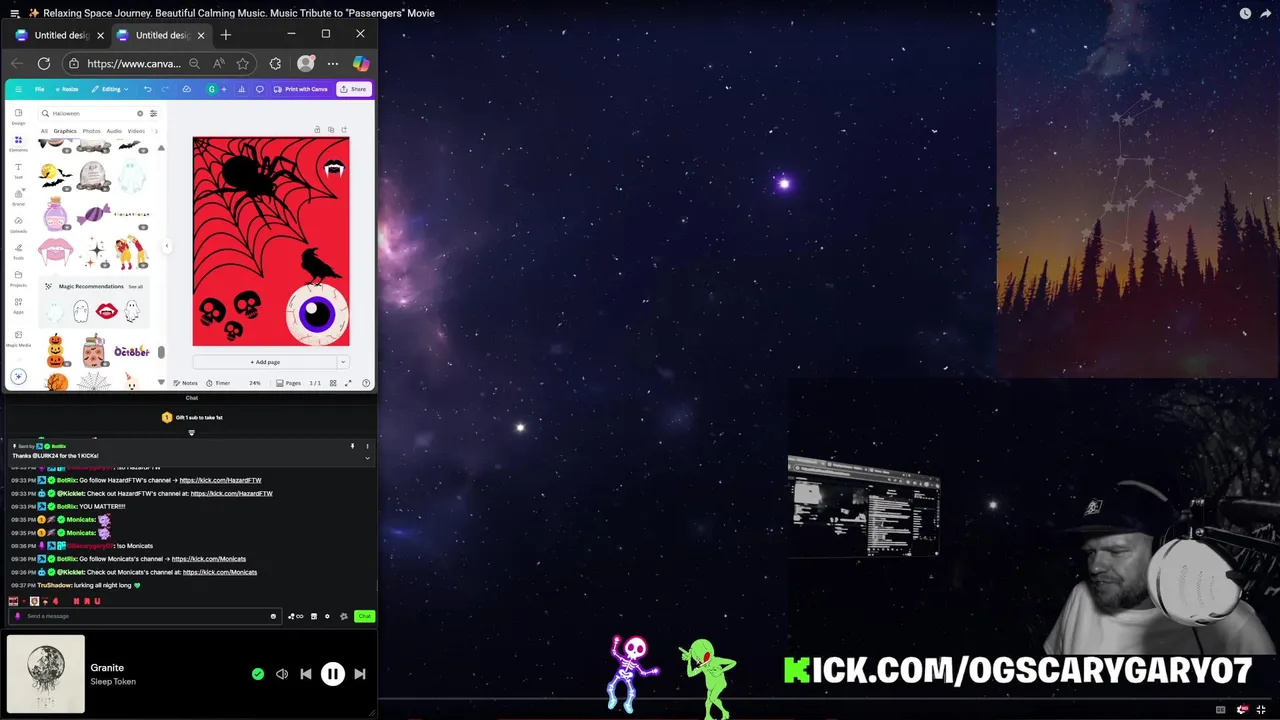Skip to the next track

tap(360, 674)
